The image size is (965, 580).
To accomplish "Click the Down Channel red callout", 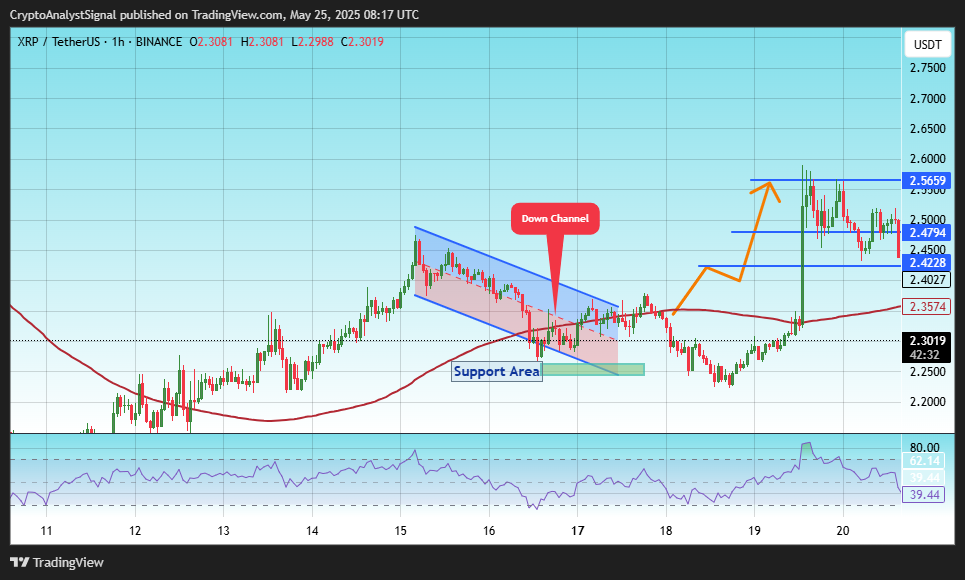I will [555, 219].
